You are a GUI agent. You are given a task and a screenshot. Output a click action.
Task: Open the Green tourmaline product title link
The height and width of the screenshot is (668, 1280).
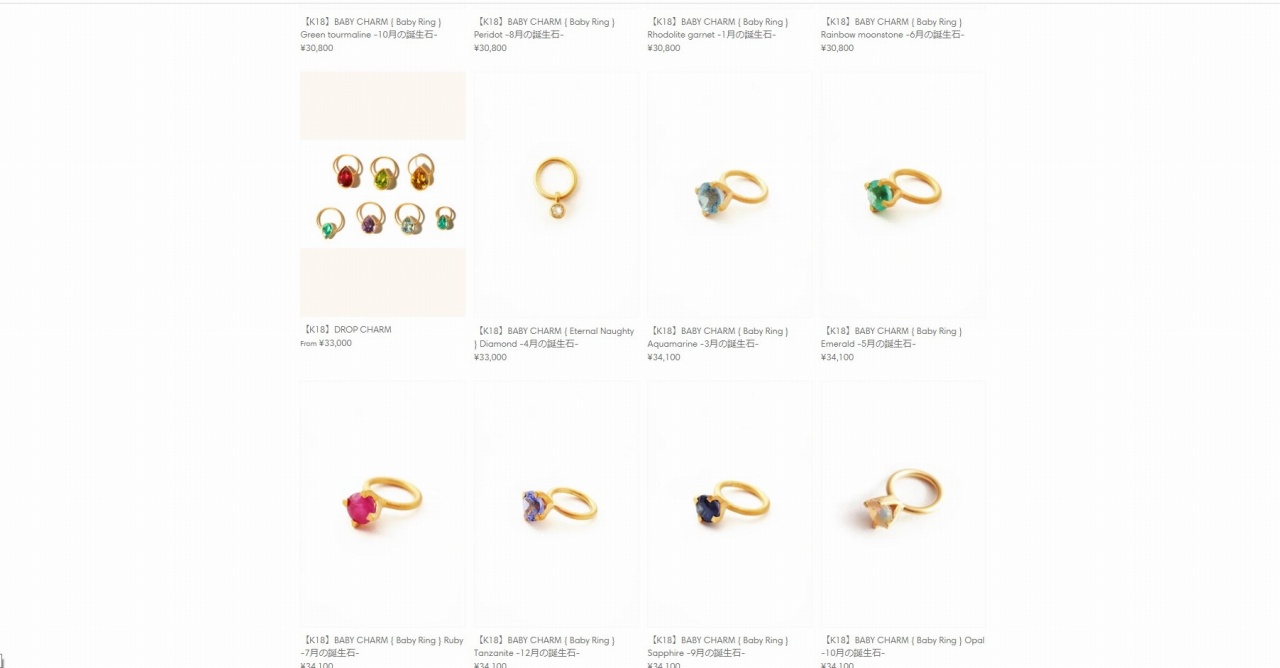pos(371,28)
